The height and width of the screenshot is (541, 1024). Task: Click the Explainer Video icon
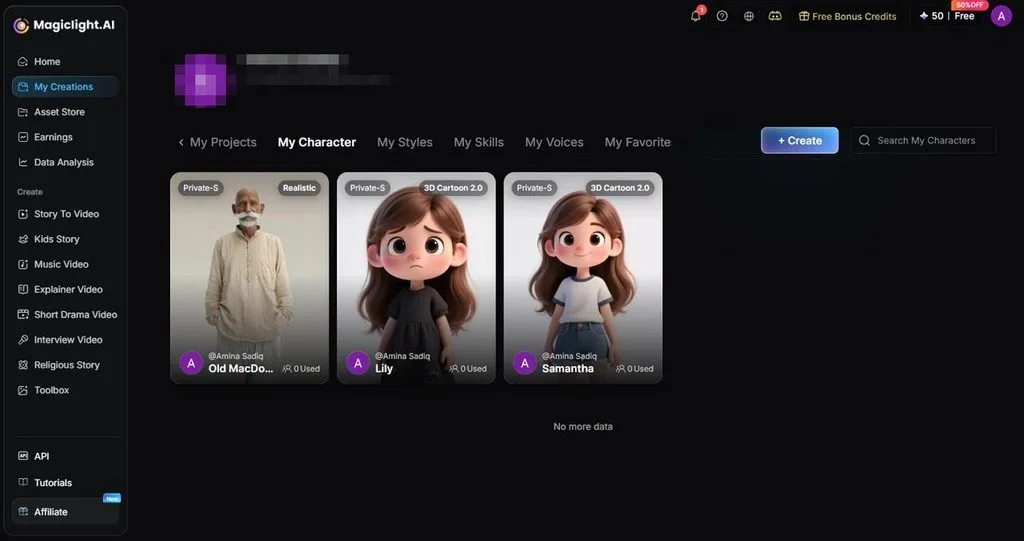pyautogui.click(x=23, y=289)
